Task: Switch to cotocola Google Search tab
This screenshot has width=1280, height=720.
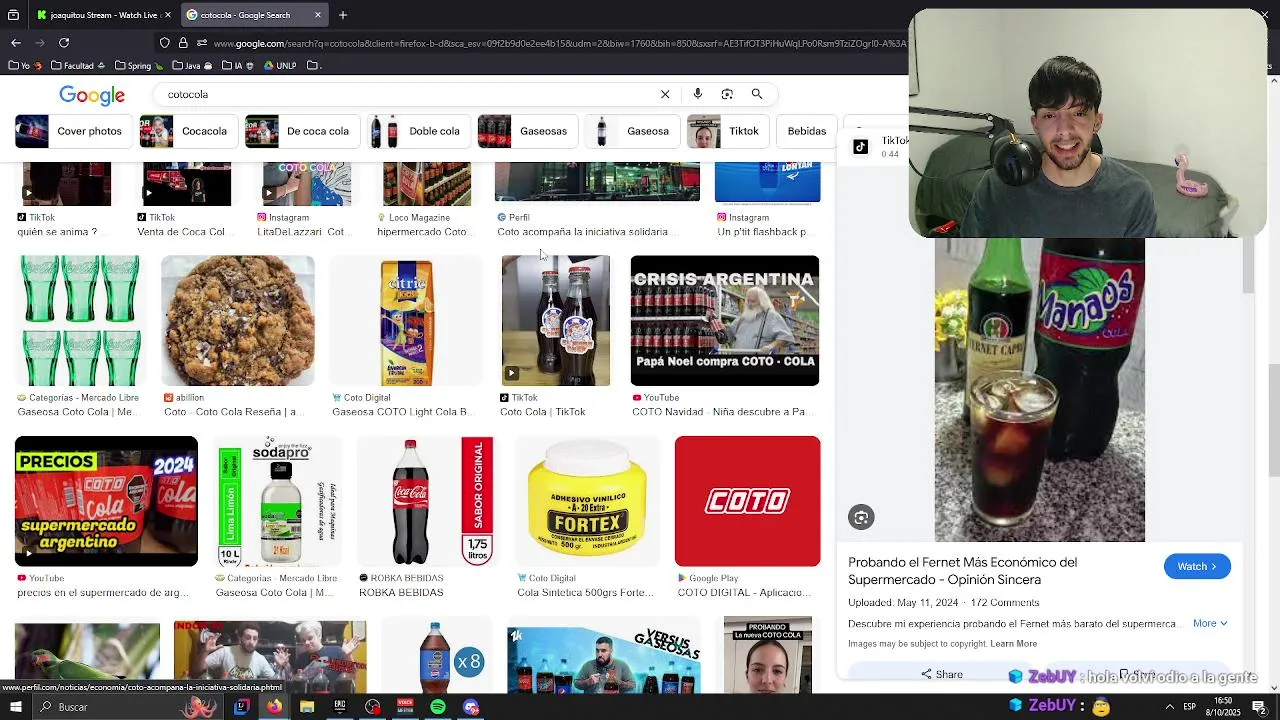Action: point(255,15)
